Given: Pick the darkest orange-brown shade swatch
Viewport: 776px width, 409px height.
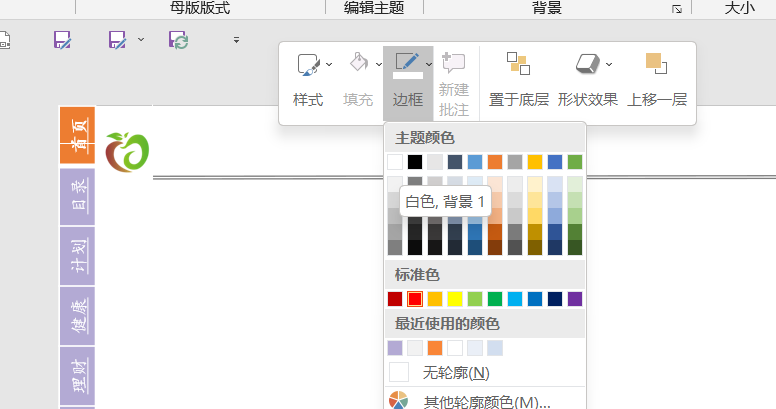Looking at the screenshot, I should 495,248.
